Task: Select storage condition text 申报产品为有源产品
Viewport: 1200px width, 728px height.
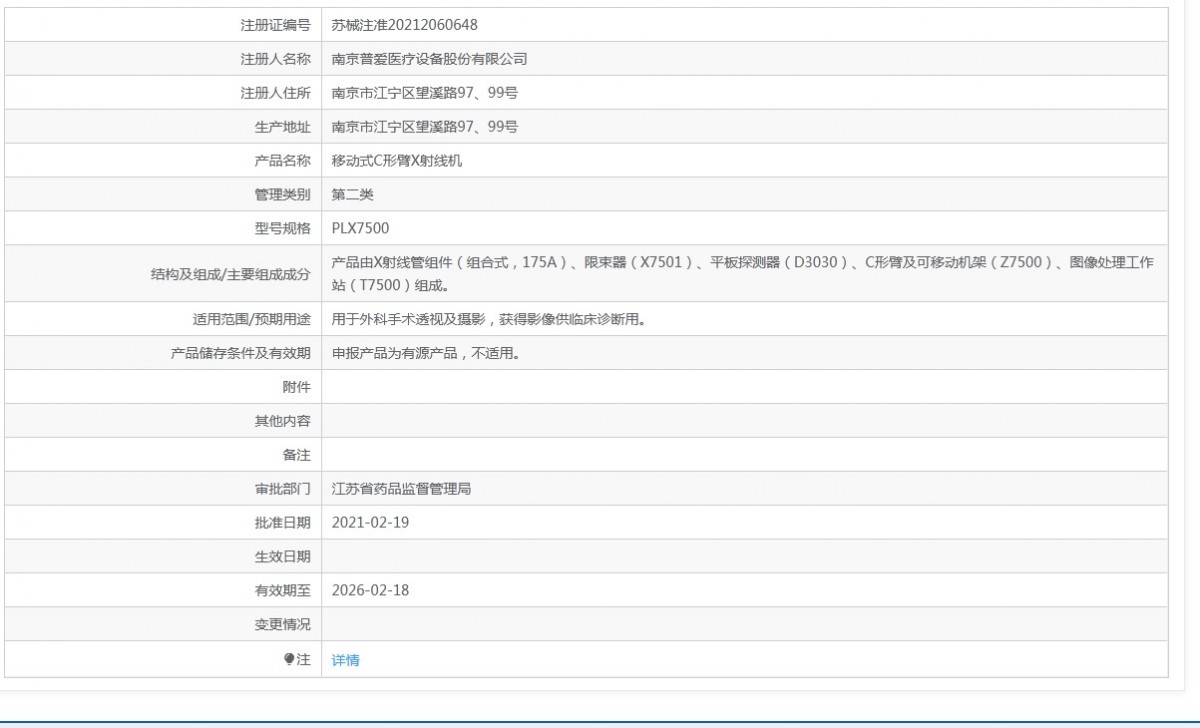Action: 394,354
